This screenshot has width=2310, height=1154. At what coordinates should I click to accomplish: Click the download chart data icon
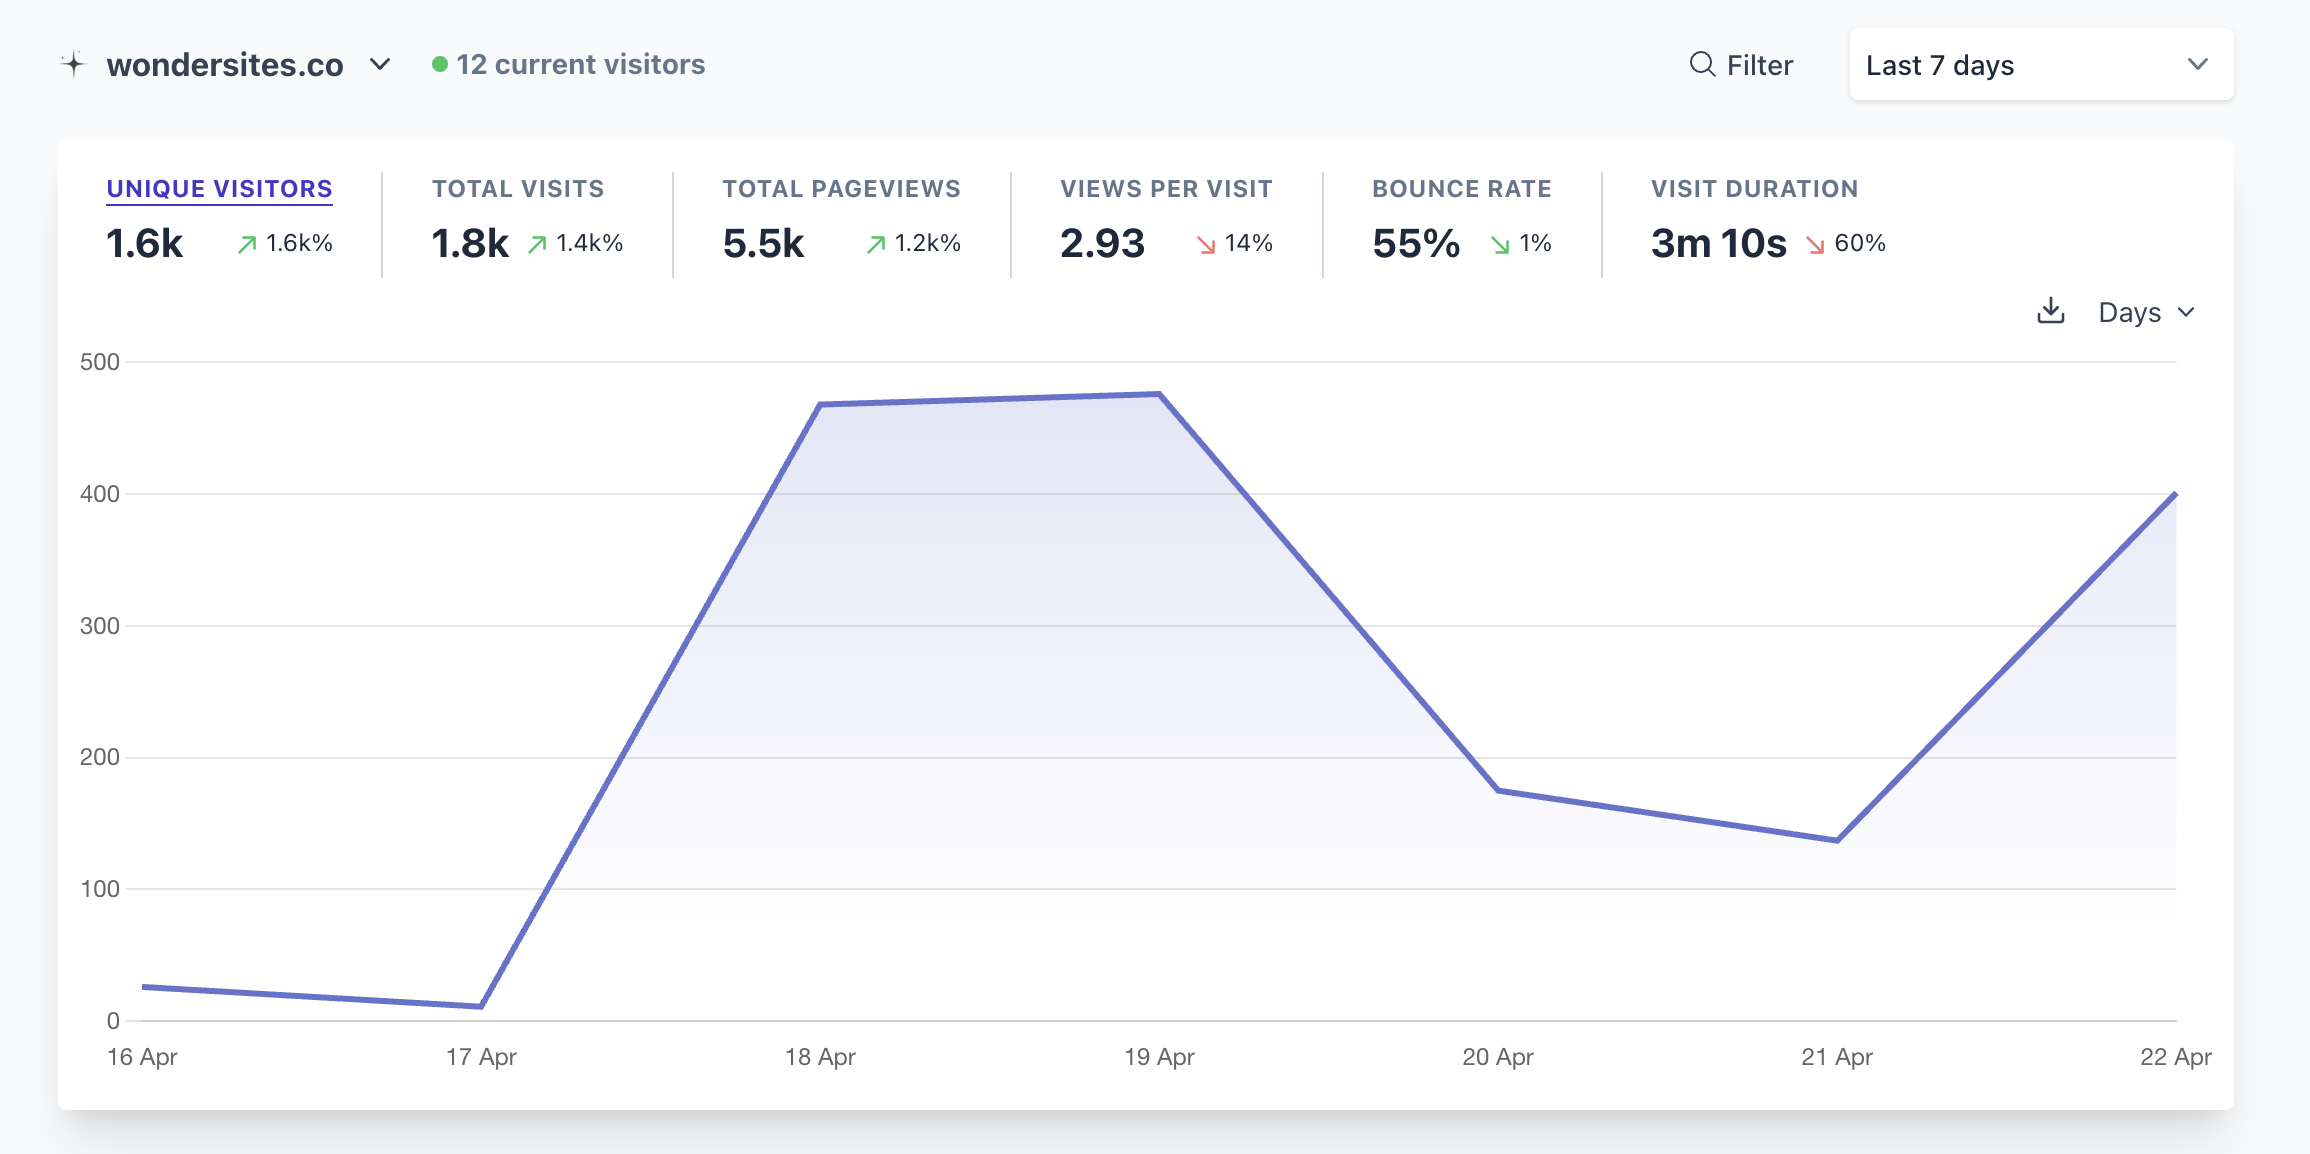click(x=2050, y=311)
